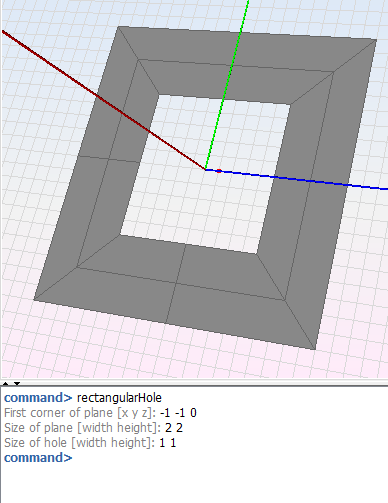The width and height of the screenshot is (388, 503).
Task: Click the plate's top-left outer corner
Action: 119,26
